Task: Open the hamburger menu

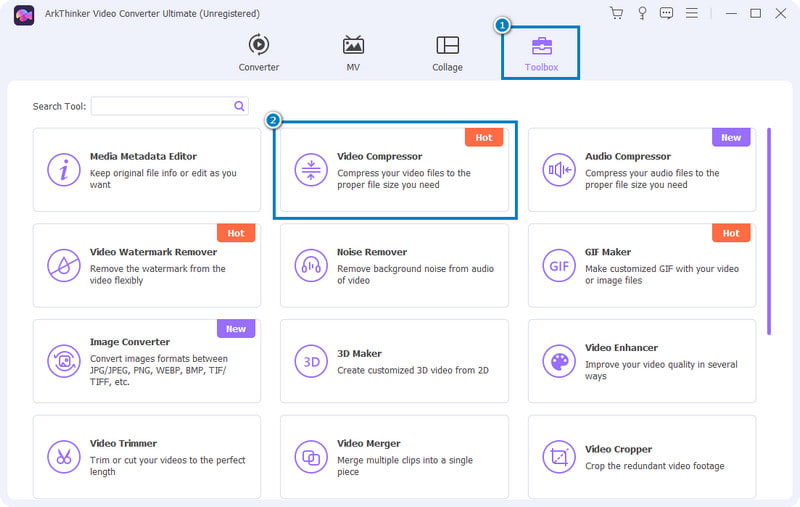Action: coord(692,13)
